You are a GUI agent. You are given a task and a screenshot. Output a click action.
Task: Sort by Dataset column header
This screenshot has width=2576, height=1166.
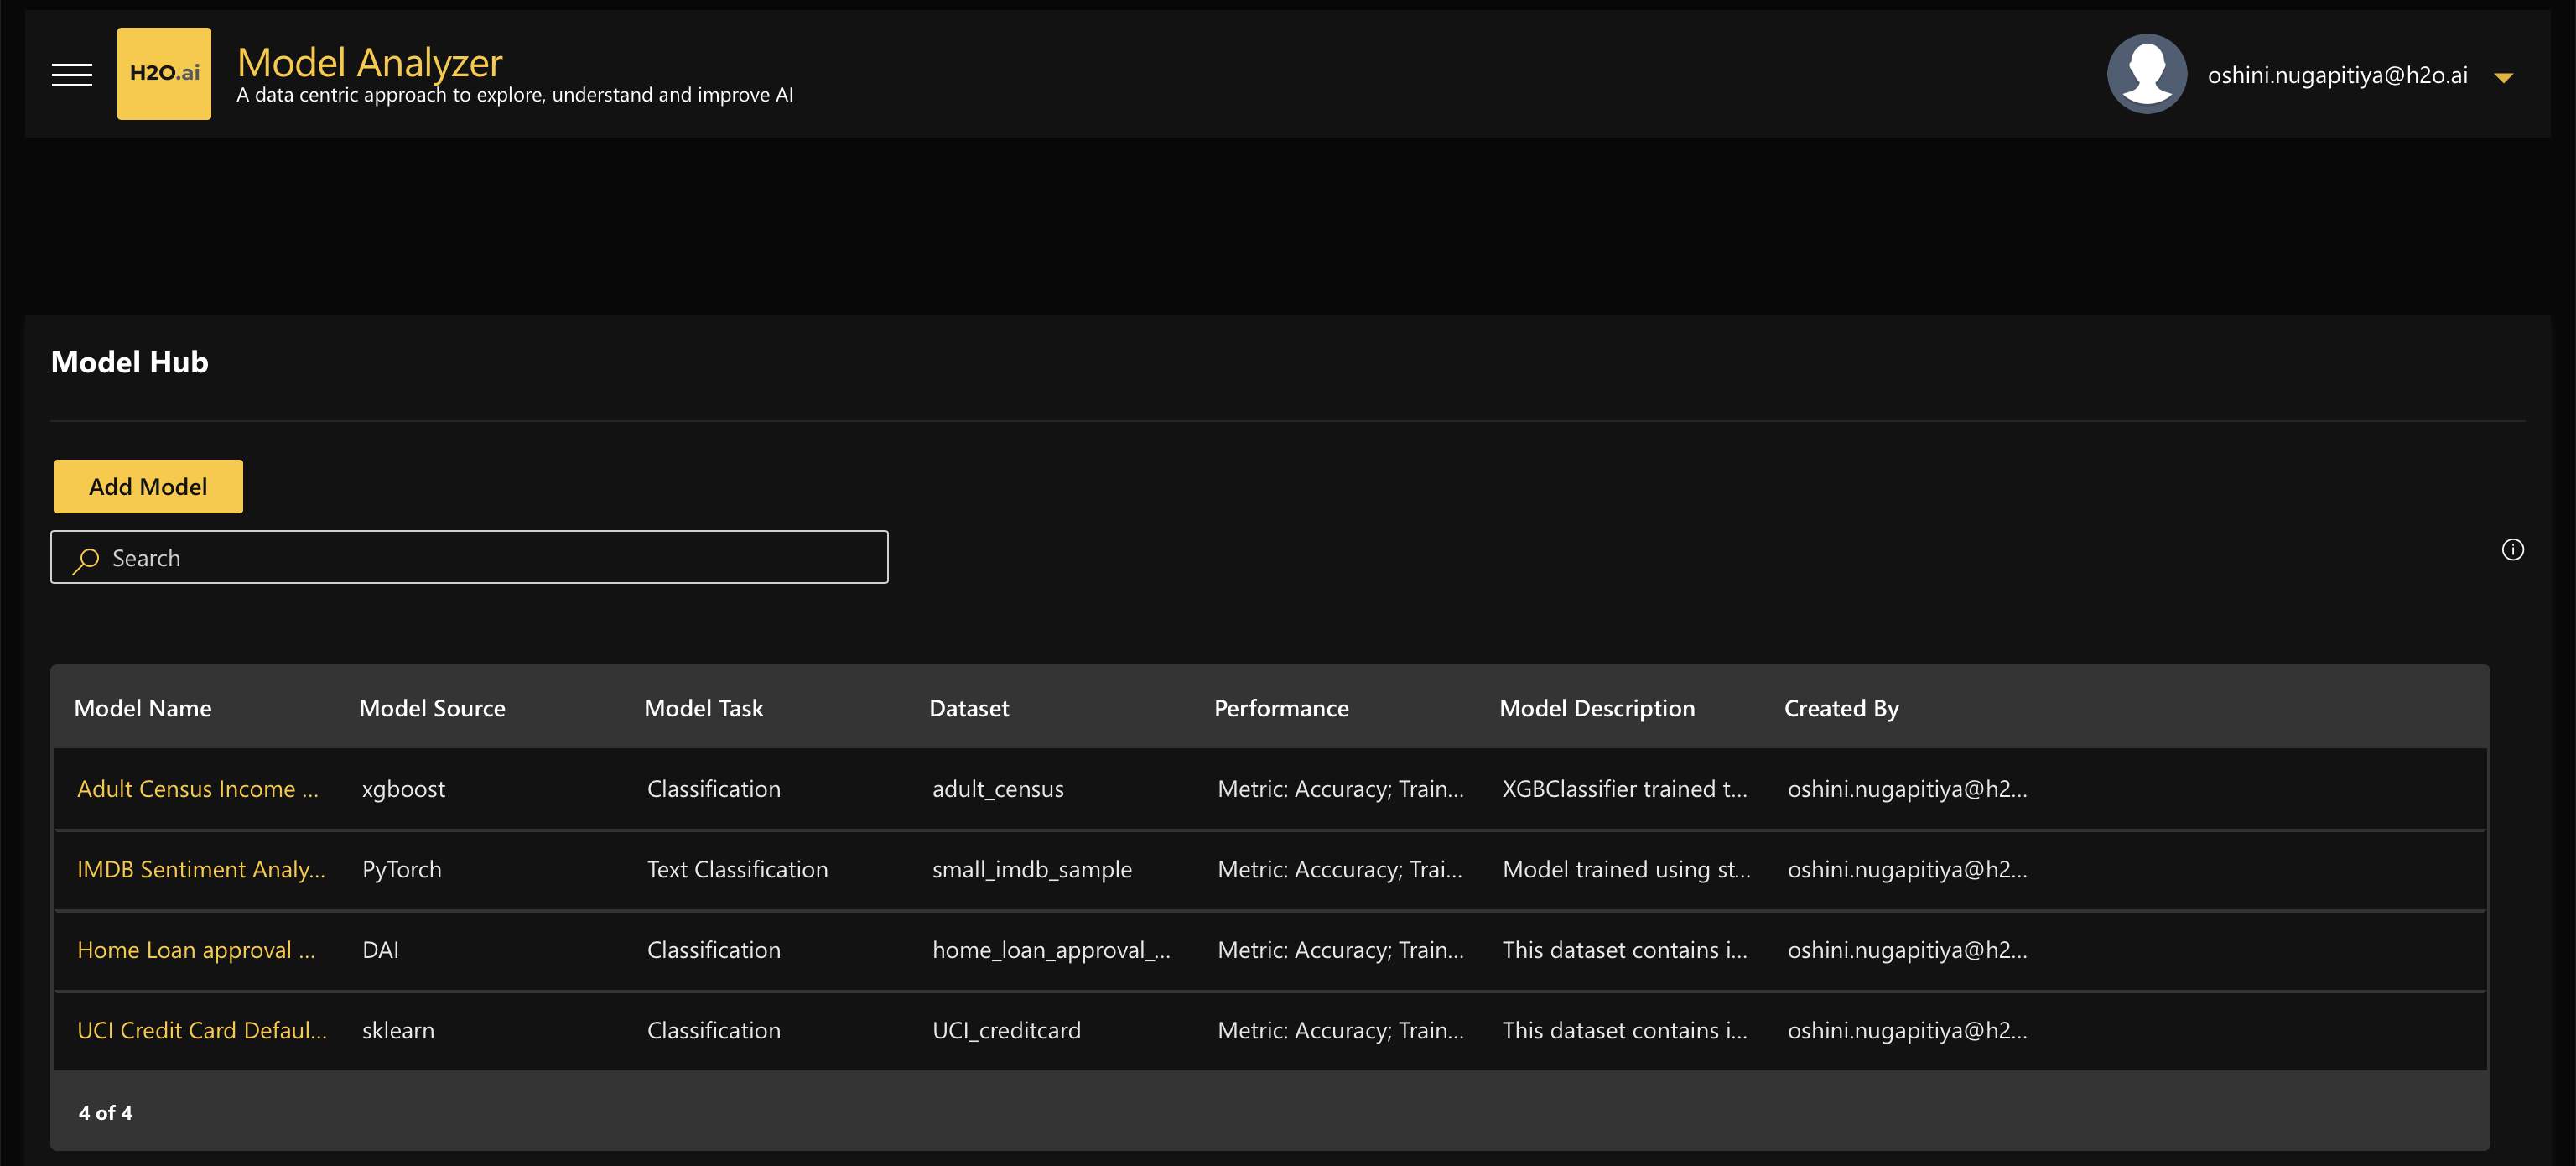point(969,708)
